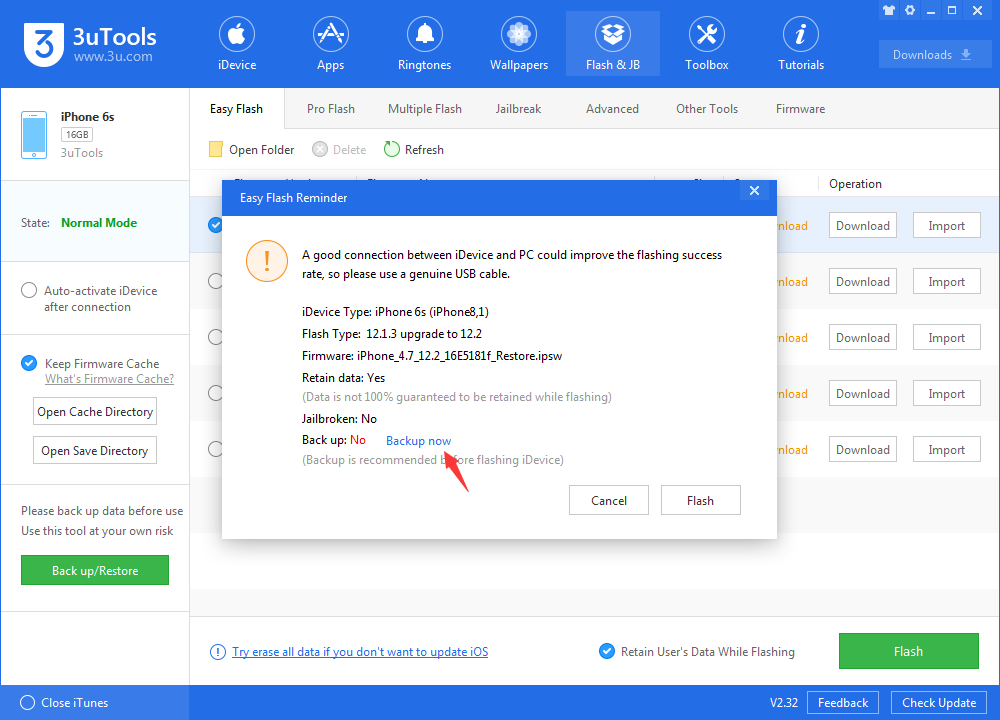Switch to the Easy Flash tab
The height and width of the screenshot is (720, 1000).
point(237,109)
